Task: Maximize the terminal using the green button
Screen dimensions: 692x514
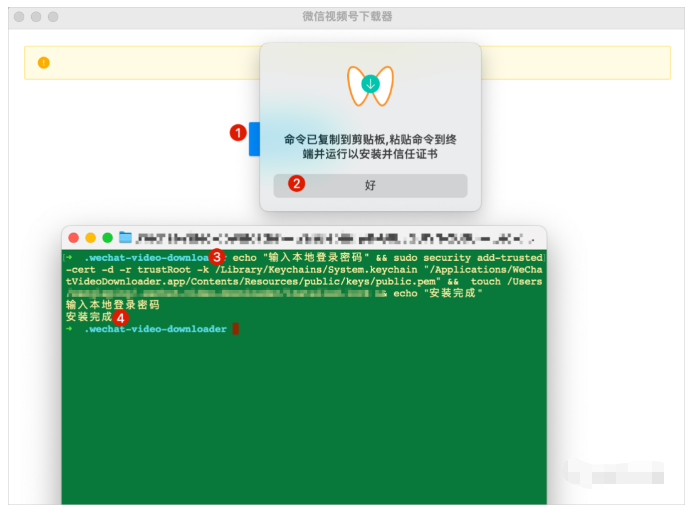Action: pyautogui.click(x=107, y=238)
